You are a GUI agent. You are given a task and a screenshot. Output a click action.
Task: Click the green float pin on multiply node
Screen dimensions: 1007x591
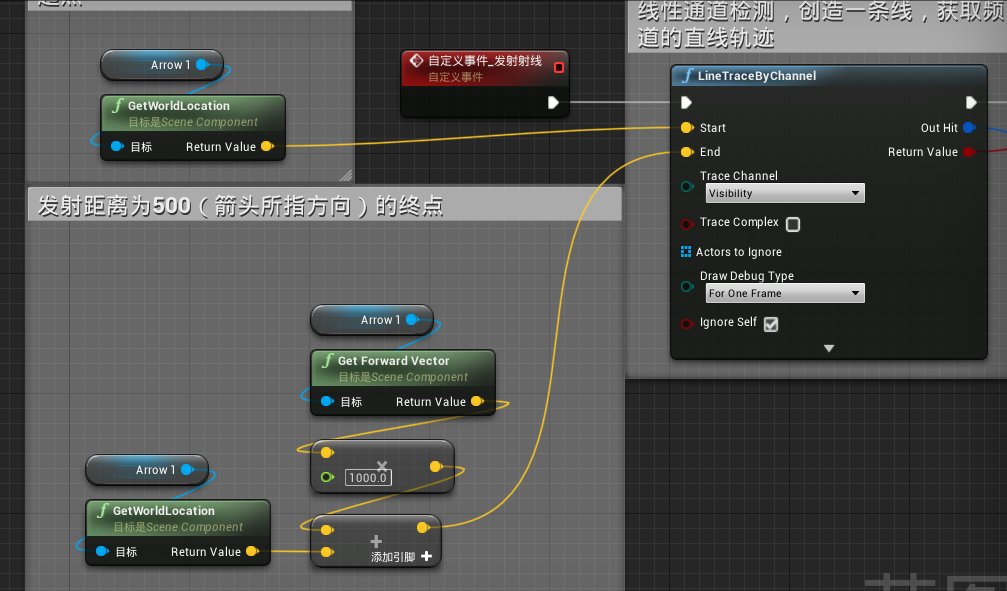coord(327,477)
